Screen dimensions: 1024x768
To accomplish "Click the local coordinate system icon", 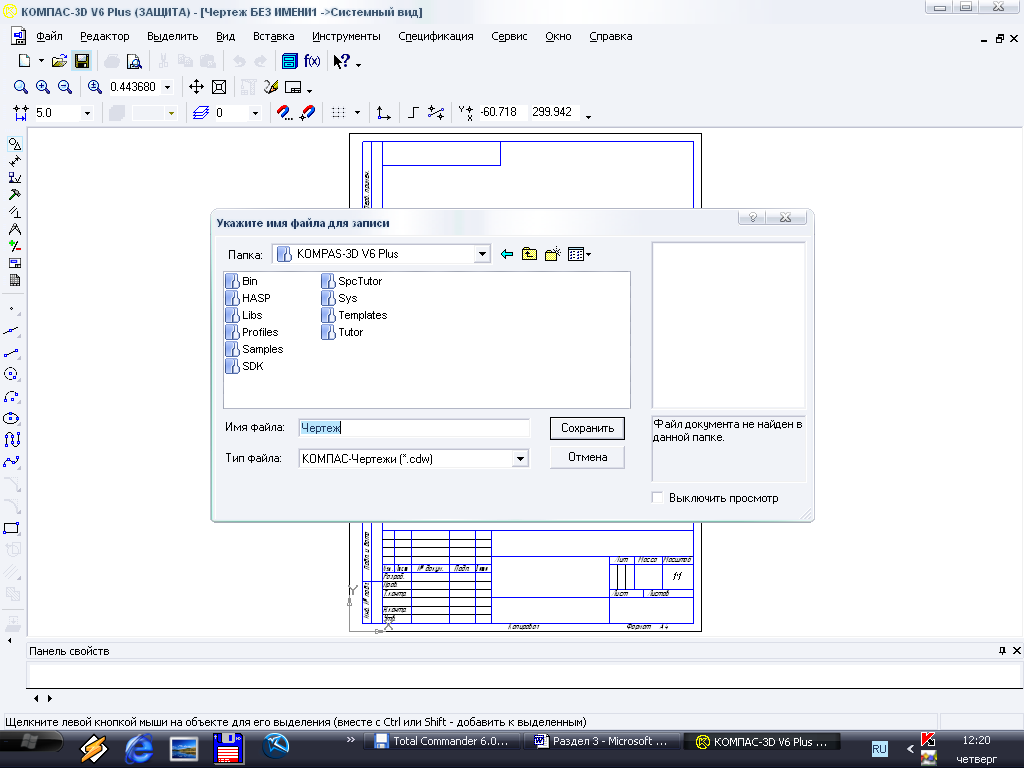I will (384, 113).
